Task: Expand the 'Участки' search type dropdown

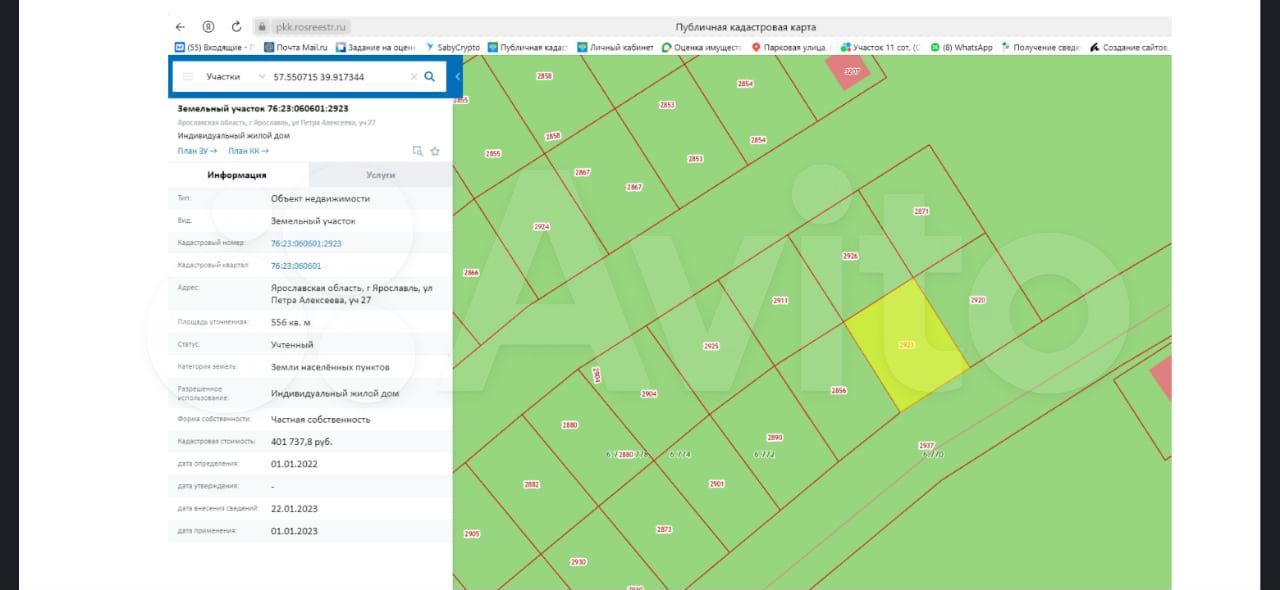Action: pyautogui.click(x=262, y=76)
